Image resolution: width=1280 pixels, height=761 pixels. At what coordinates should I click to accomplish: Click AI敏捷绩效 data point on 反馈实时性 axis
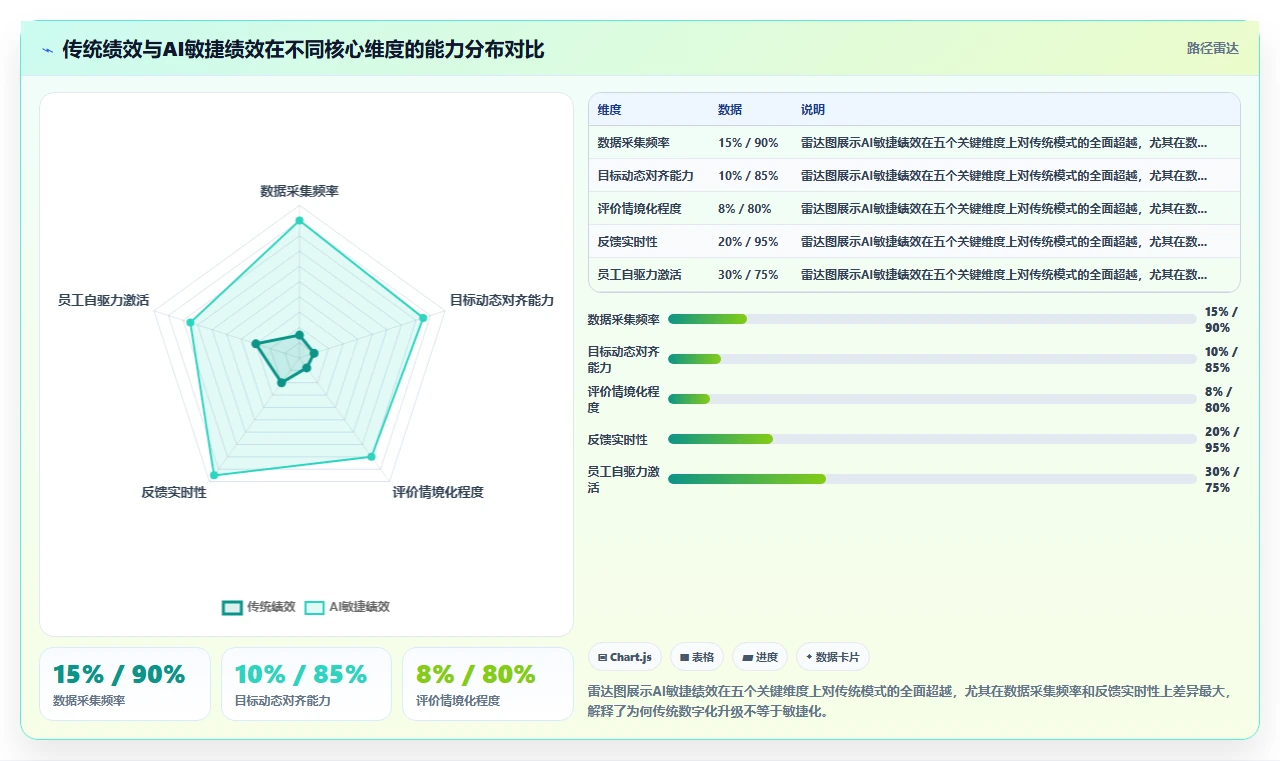[213, 474]
